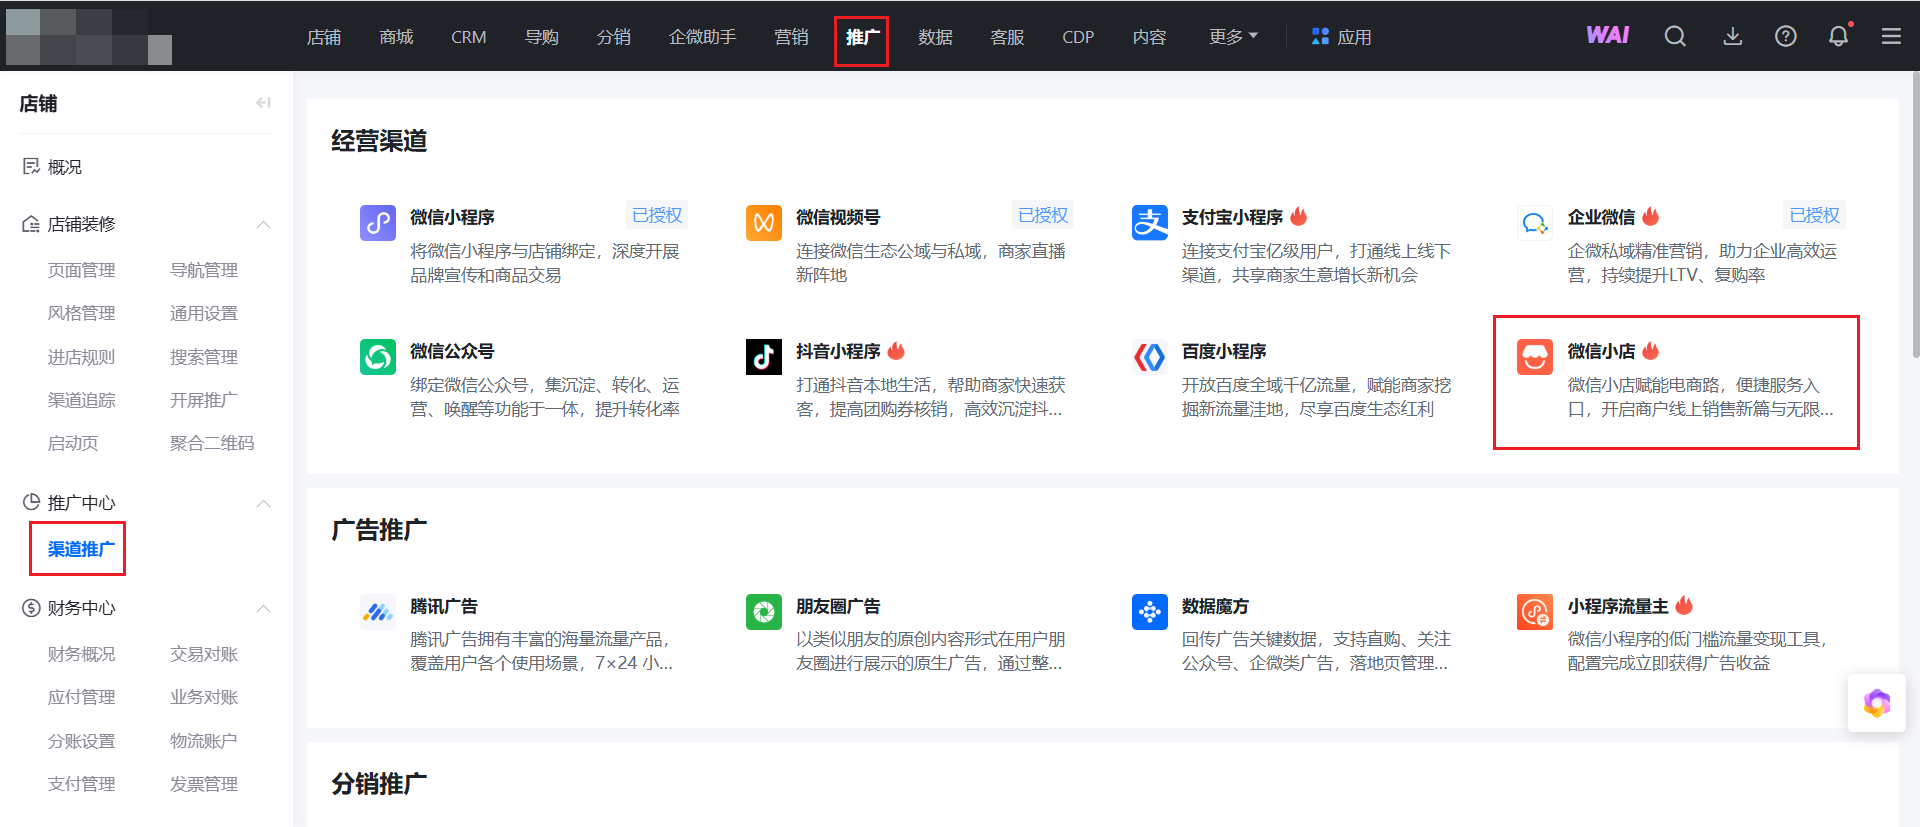Click the TikTok mini program icon
The width and height of the screenshot is (1920, 827).
pos(764,357)
